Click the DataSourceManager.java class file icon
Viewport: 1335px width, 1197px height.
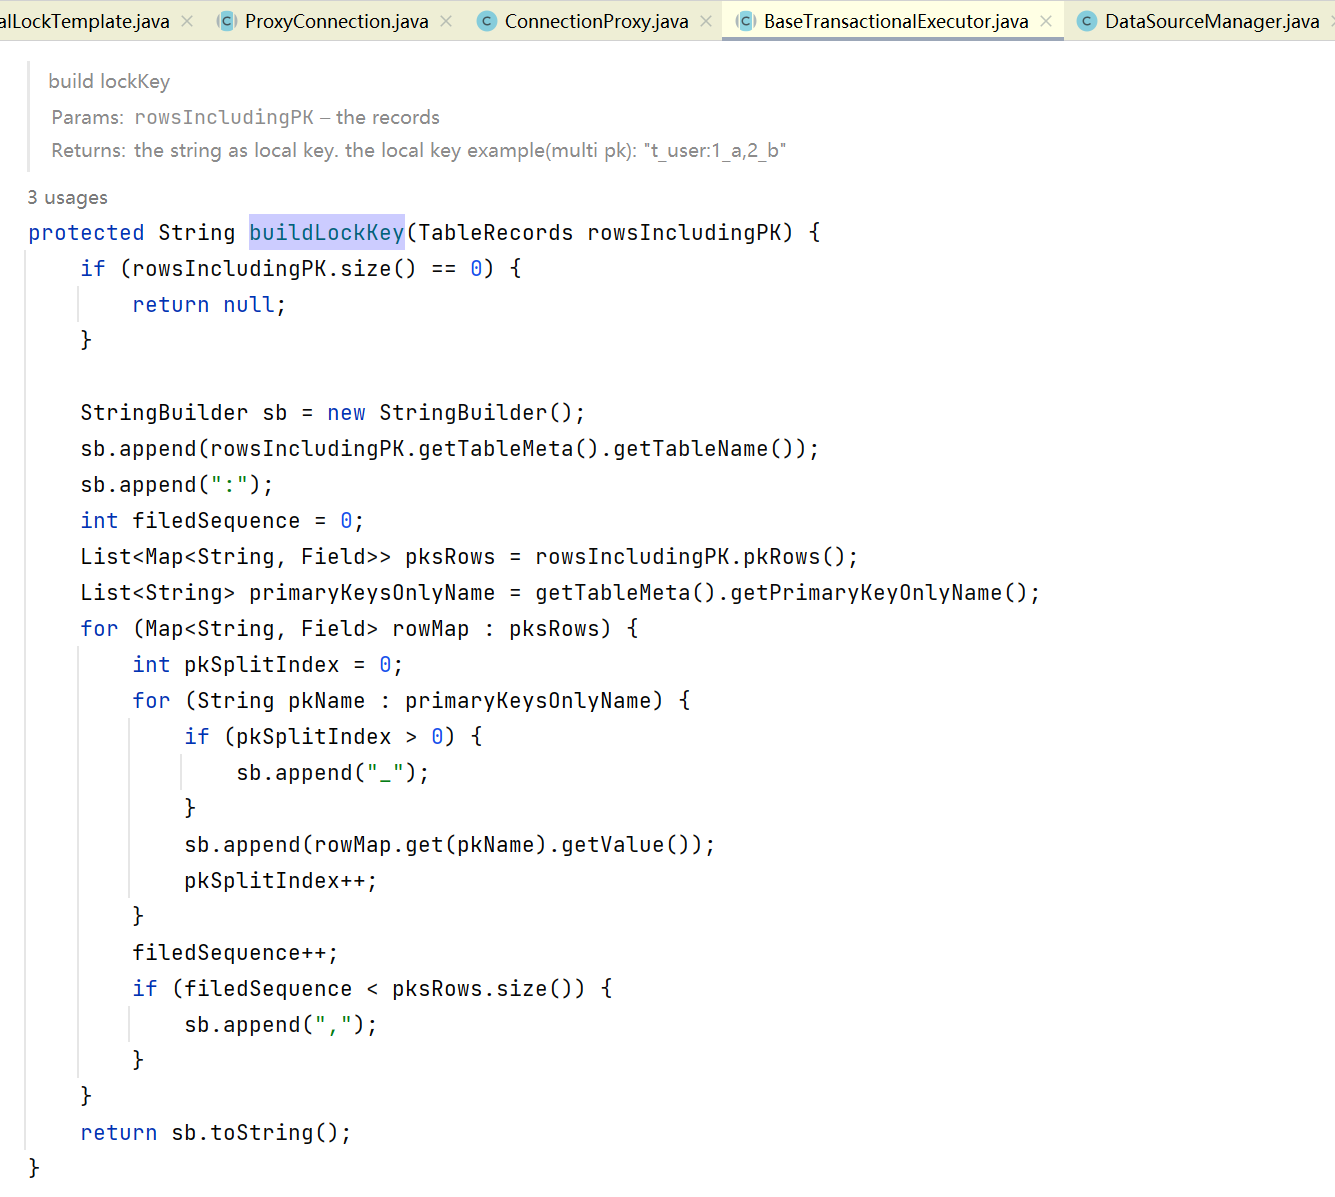point(1087,21)
